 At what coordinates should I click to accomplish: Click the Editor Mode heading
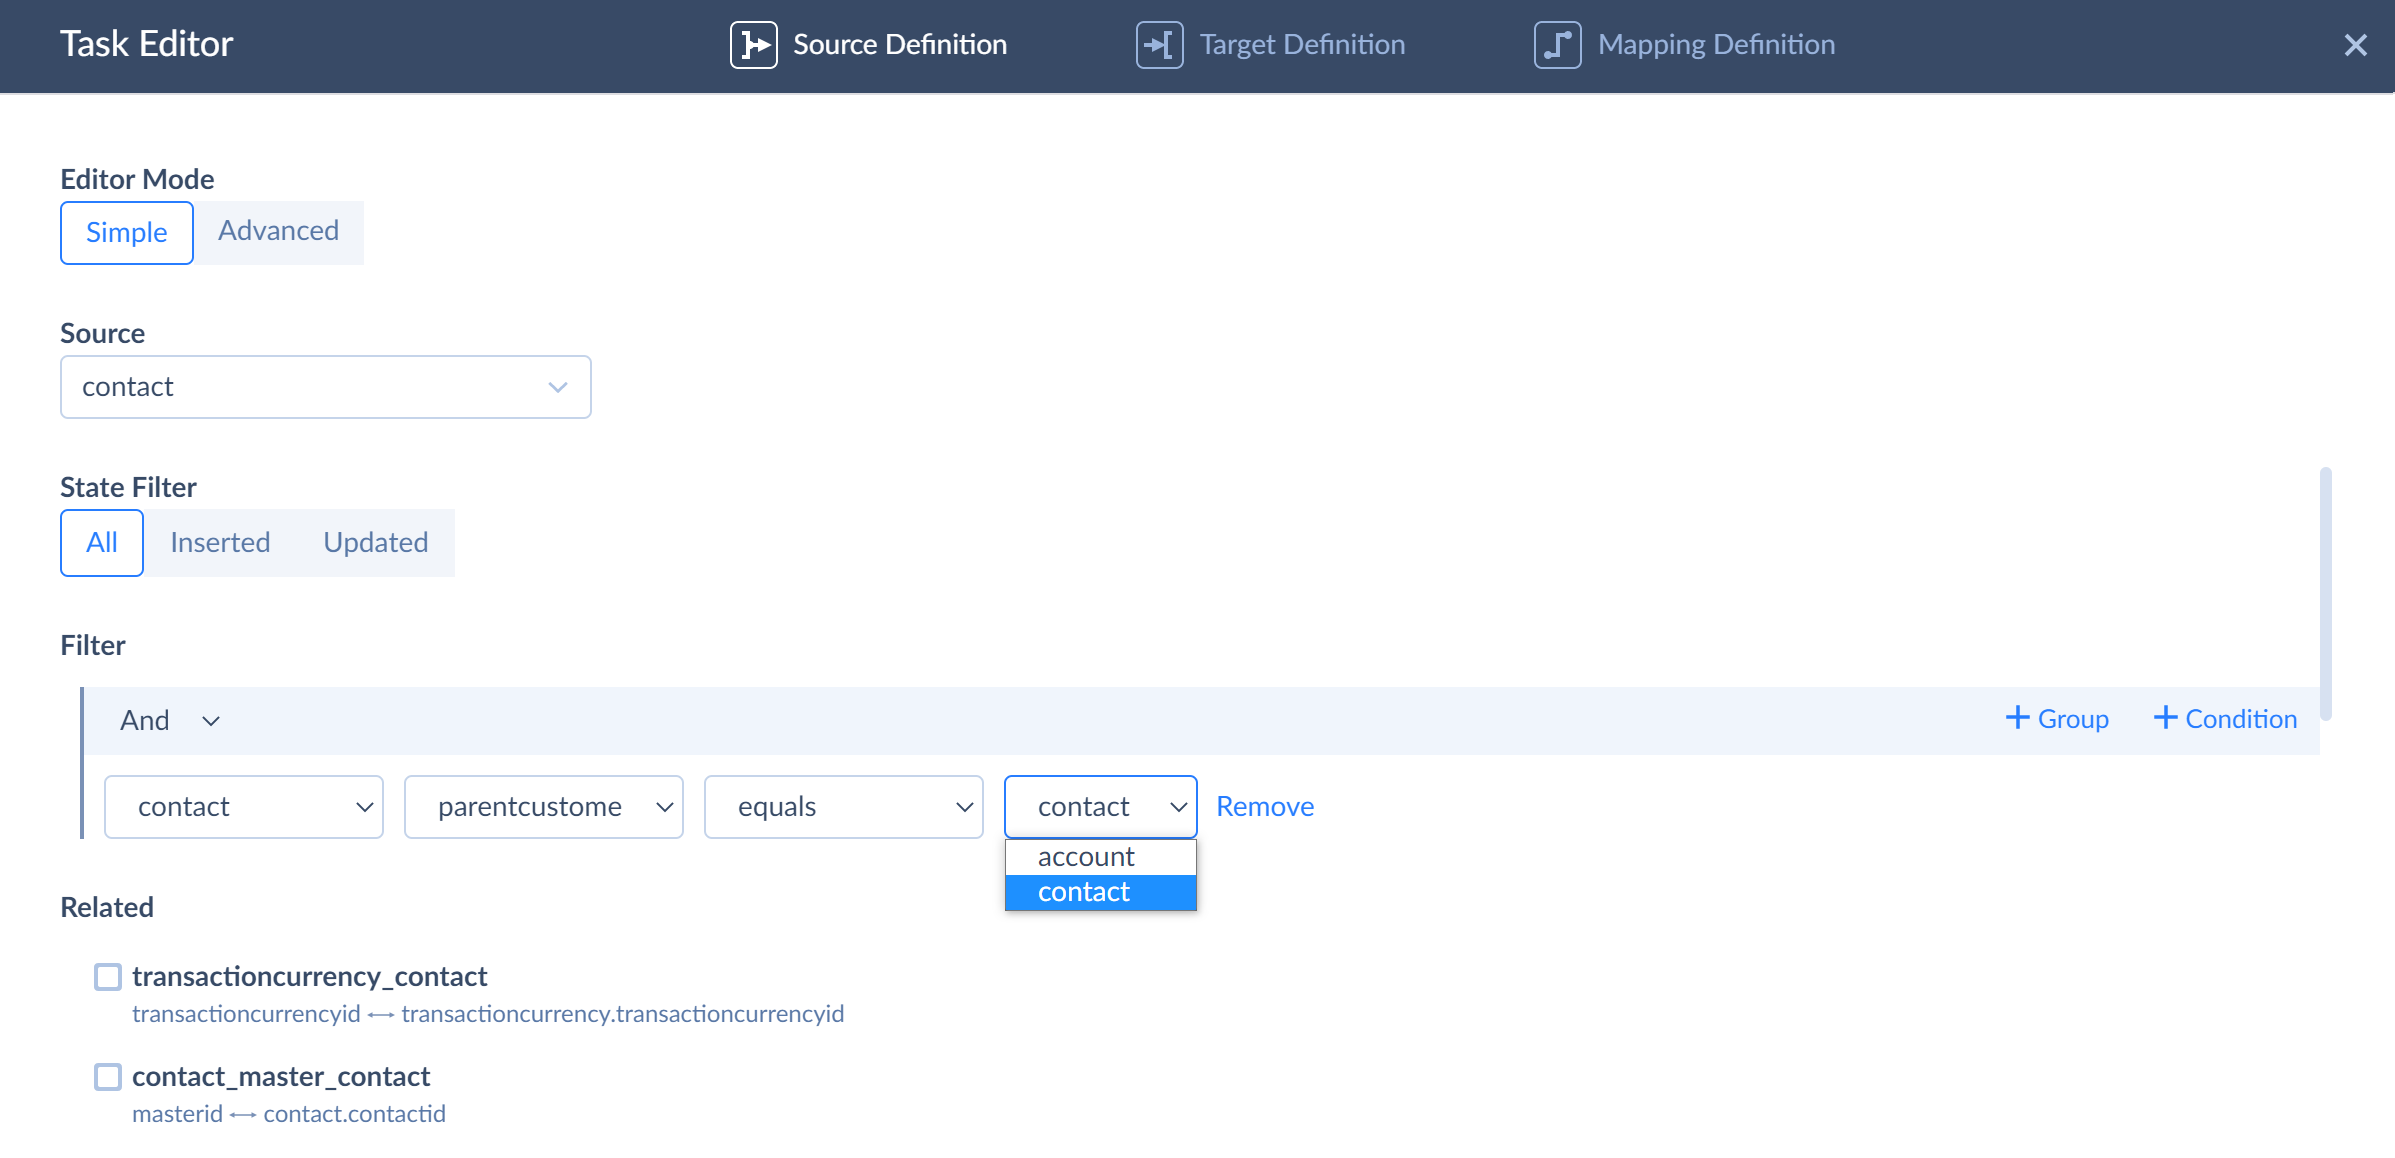137,179
